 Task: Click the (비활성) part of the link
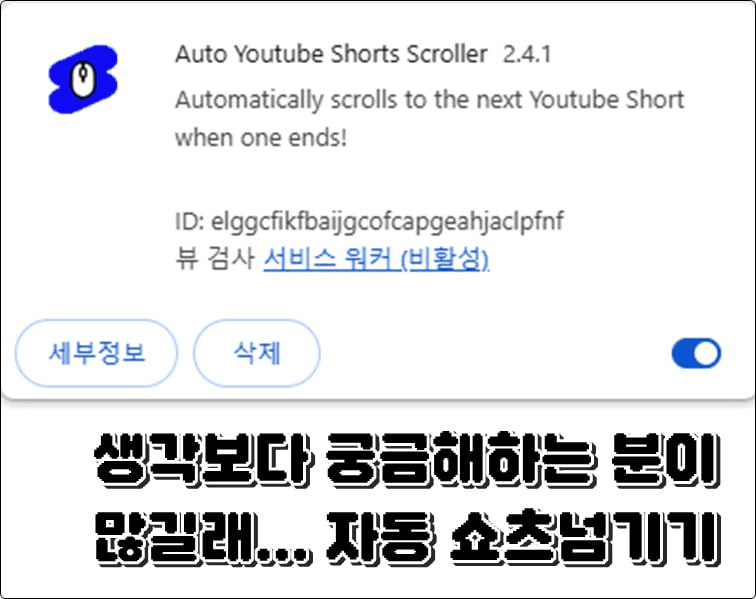(445, 259)
